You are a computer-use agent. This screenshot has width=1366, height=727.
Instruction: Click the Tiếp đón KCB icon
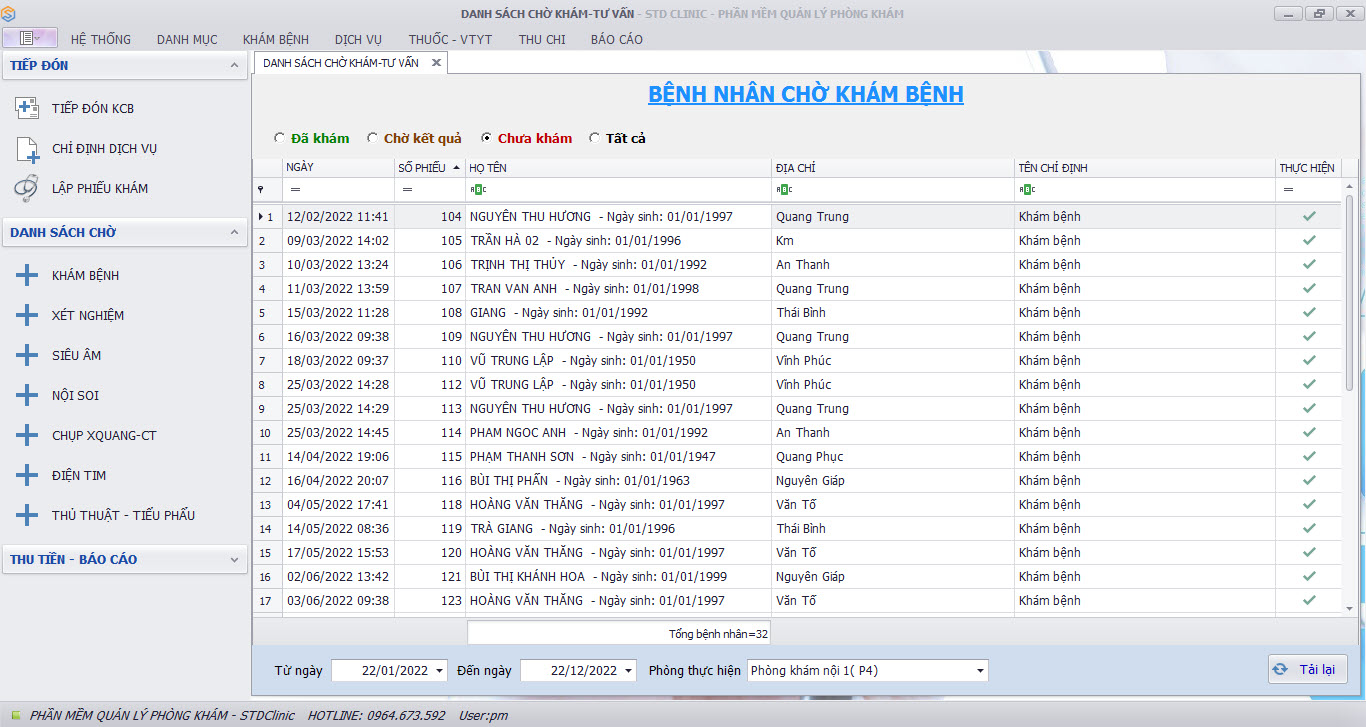pyautogui.click(x=27, y=108)
